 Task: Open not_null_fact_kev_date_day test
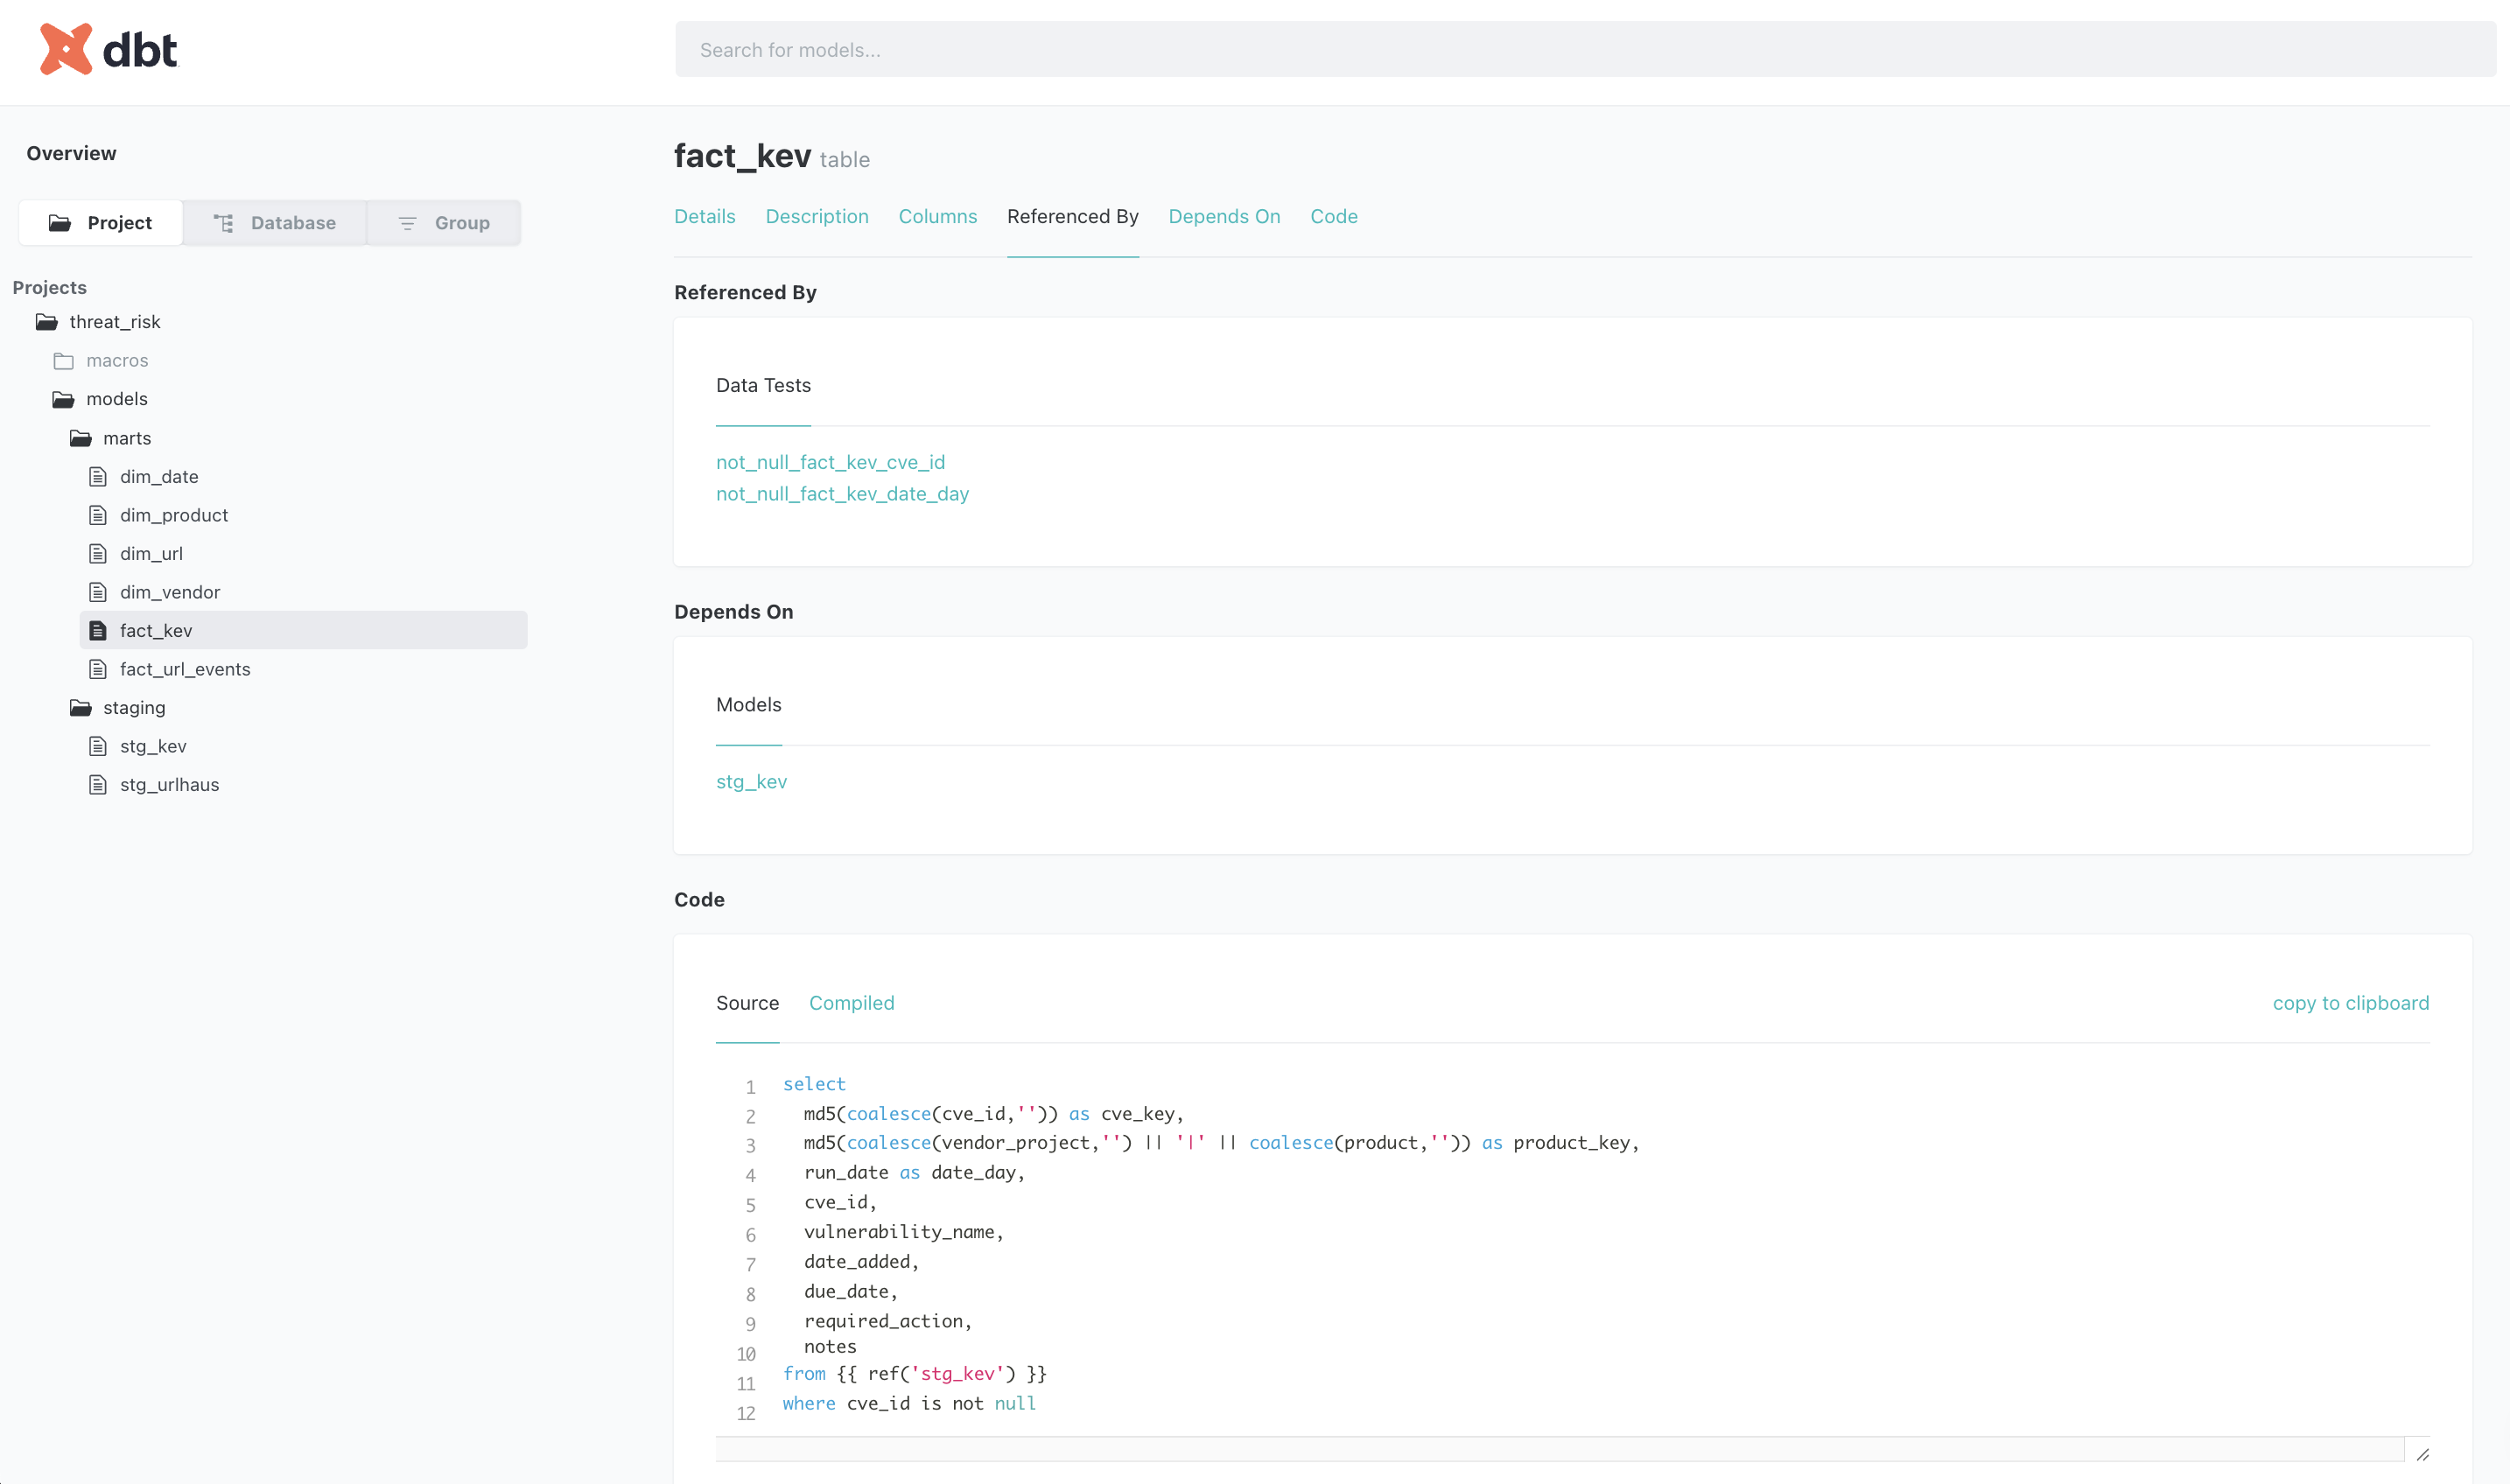click(842, 494)
